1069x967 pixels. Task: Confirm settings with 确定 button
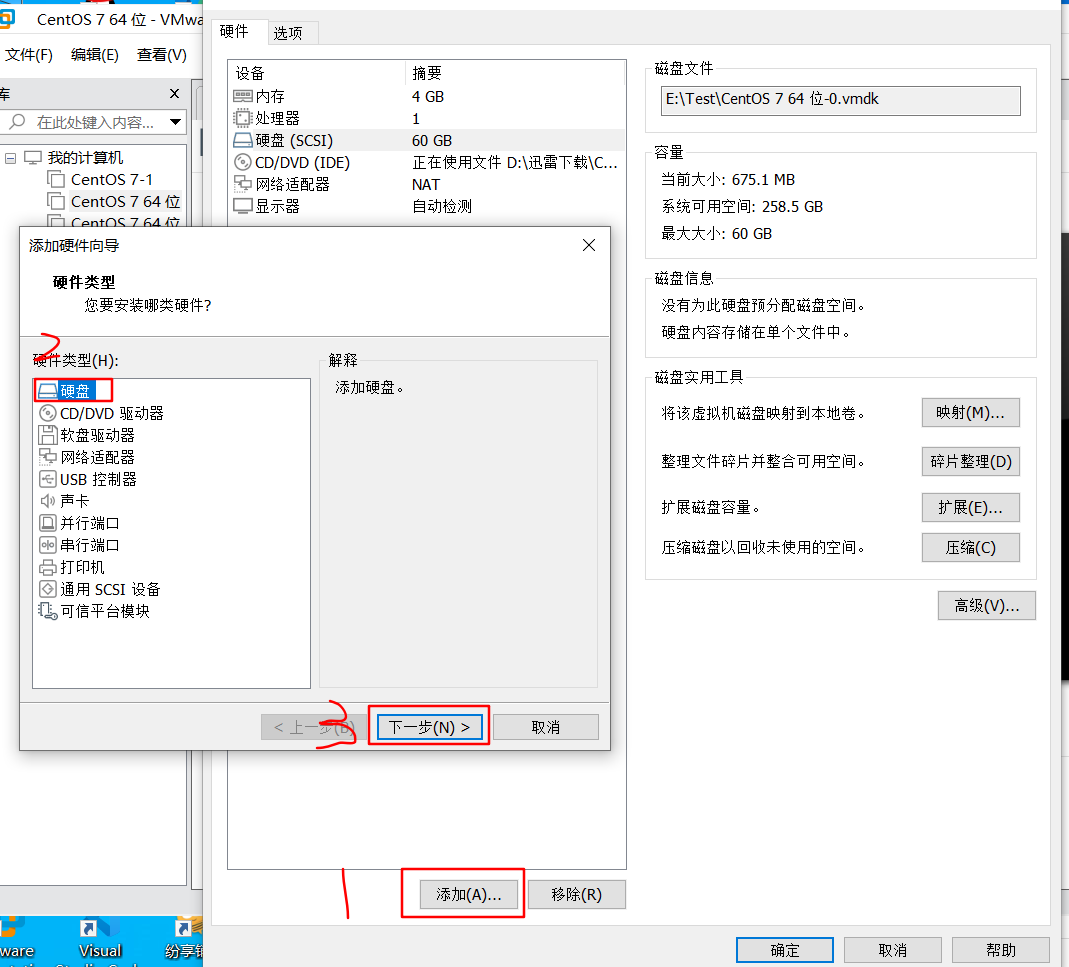coord(785,950)
